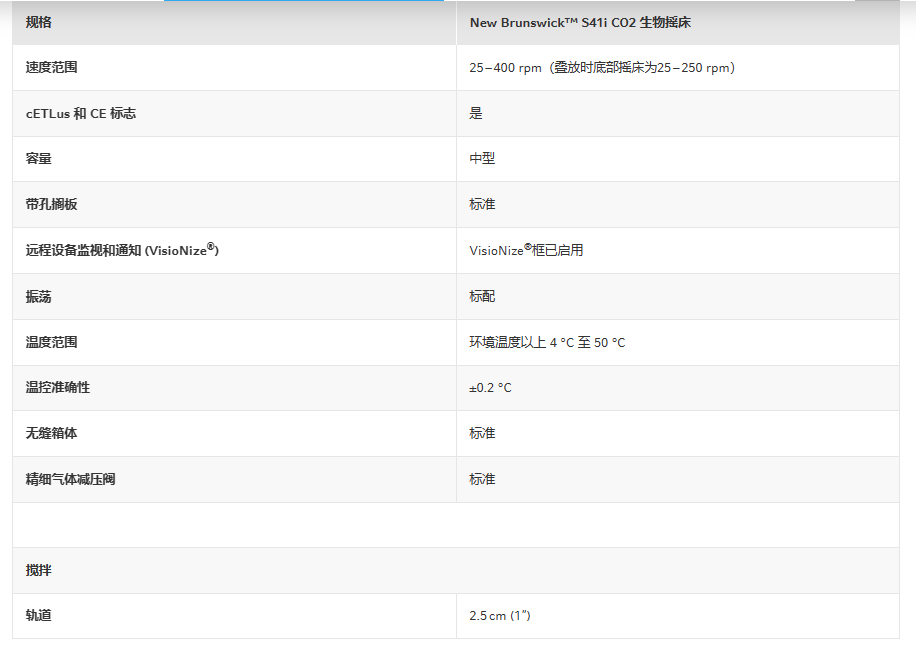Viewport: 916px width, 652px height.
Task: Select the VisioNize 框已启用 value
Action: [x=526, y=250]
